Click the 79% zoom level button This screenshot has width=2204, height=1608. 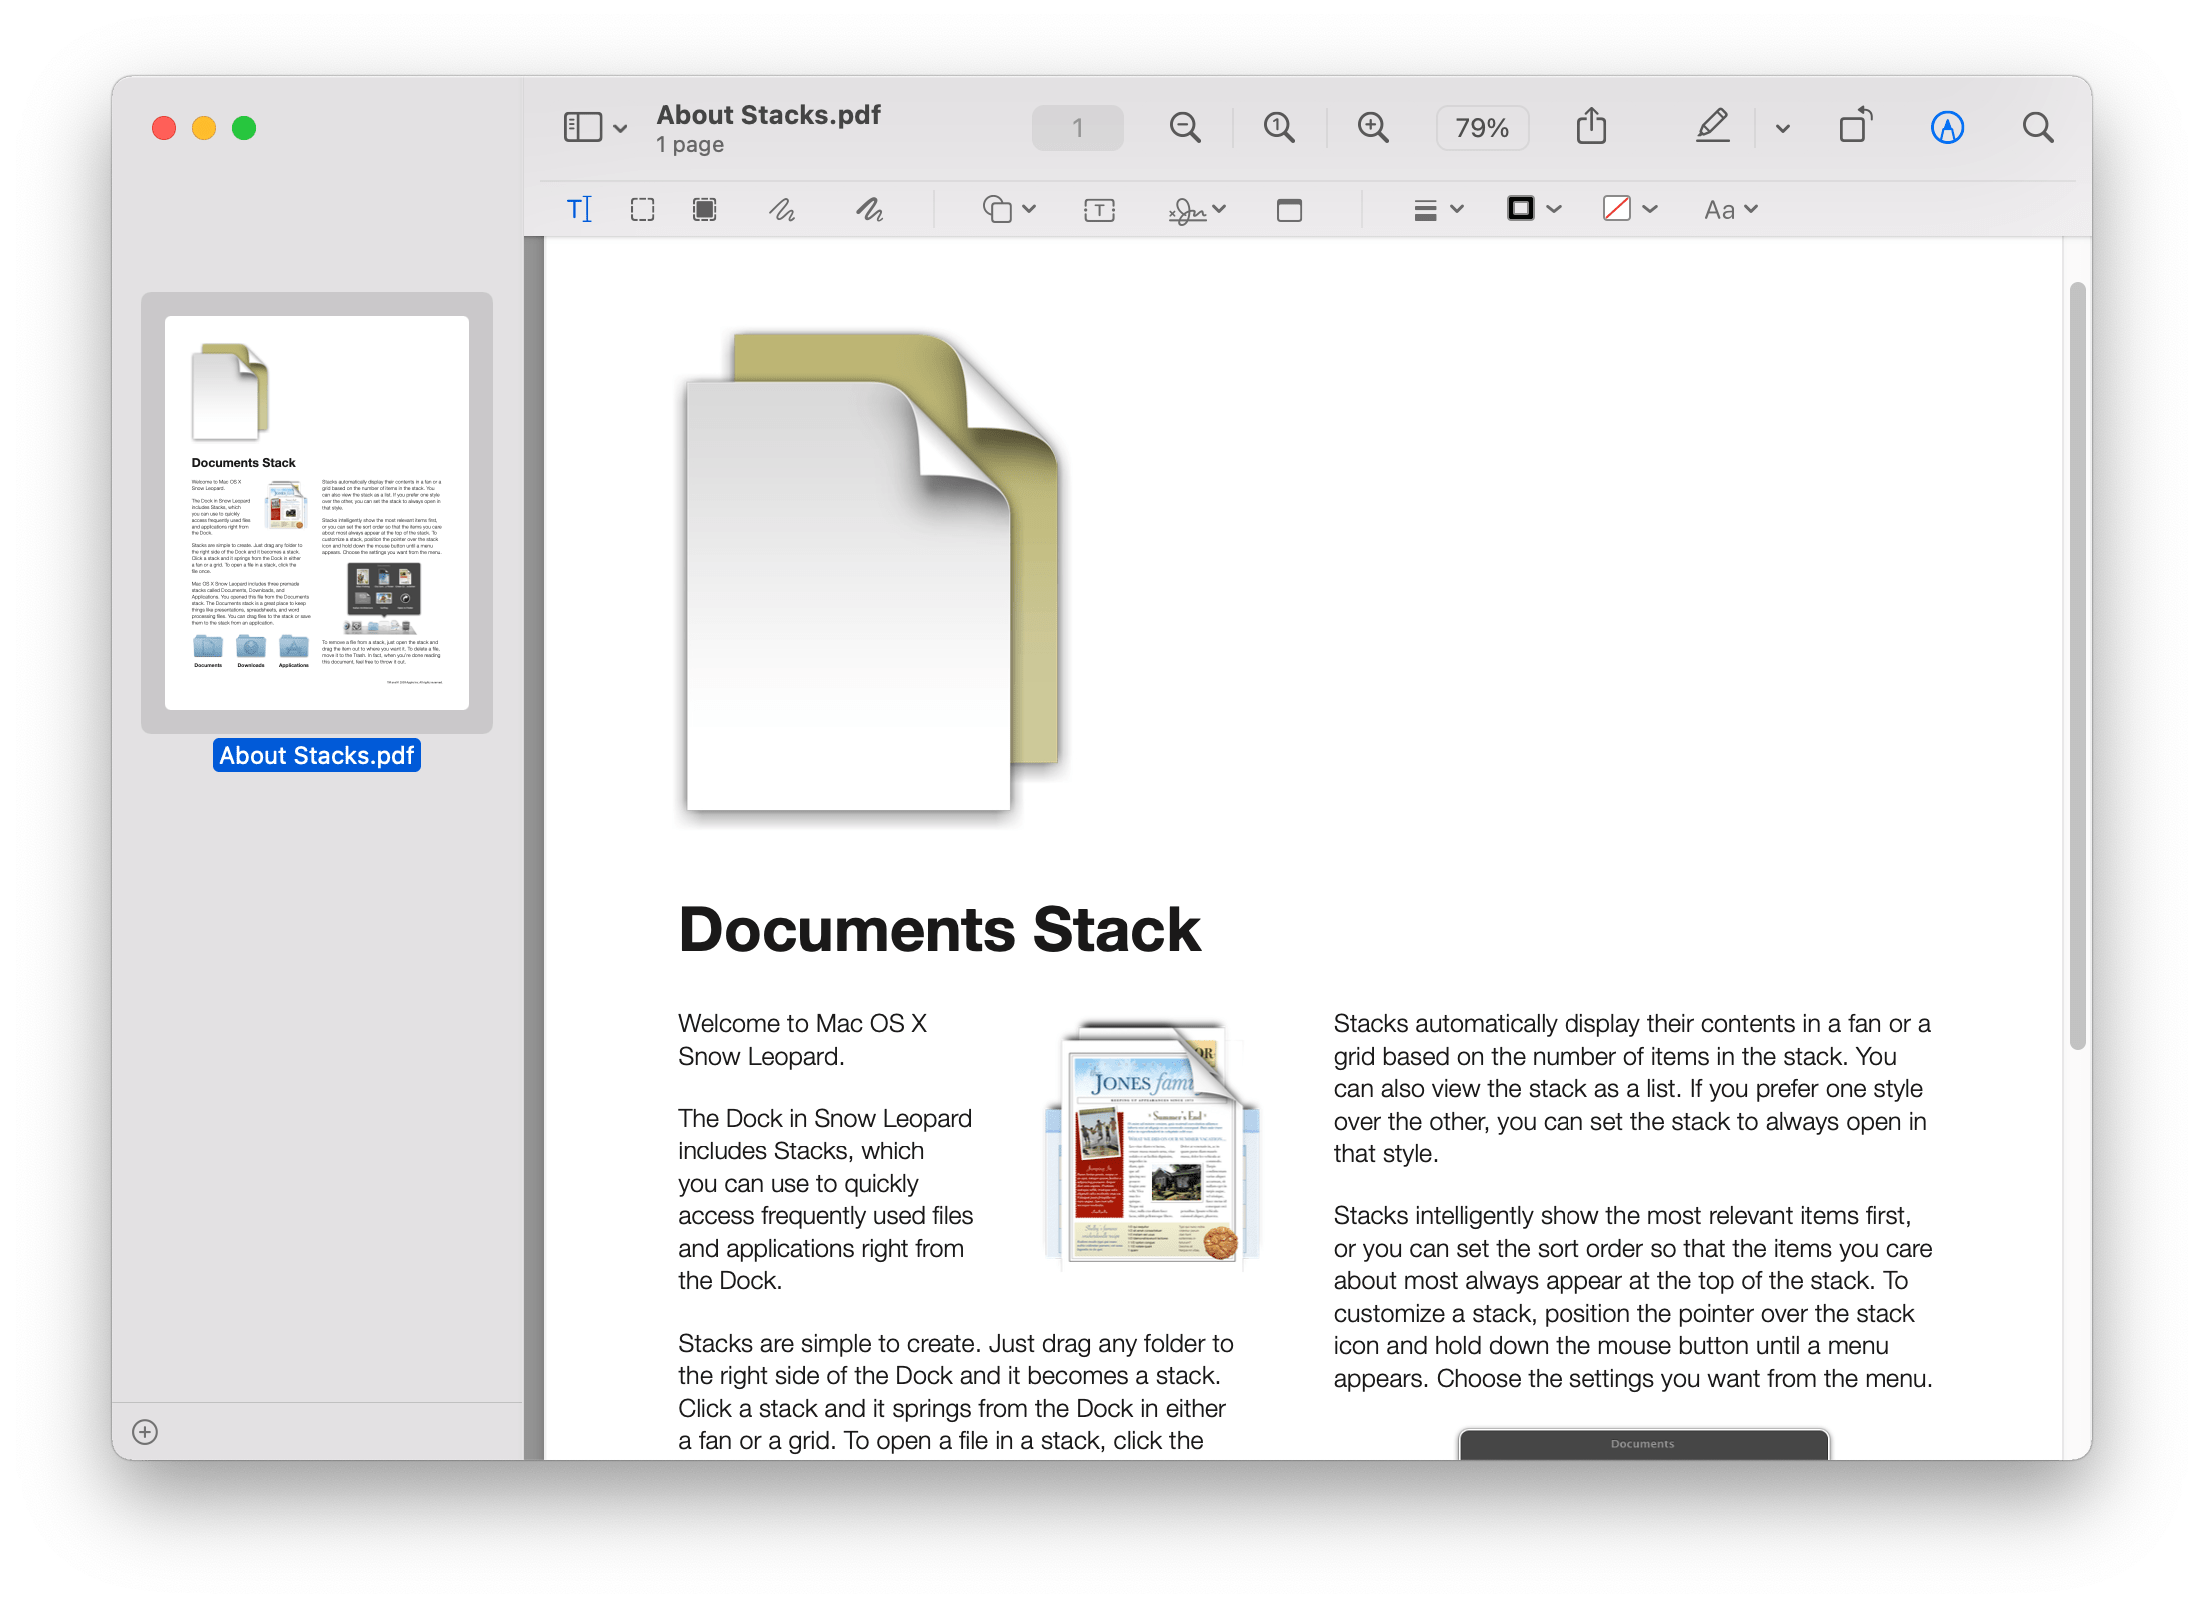(x=1482, y=128)
